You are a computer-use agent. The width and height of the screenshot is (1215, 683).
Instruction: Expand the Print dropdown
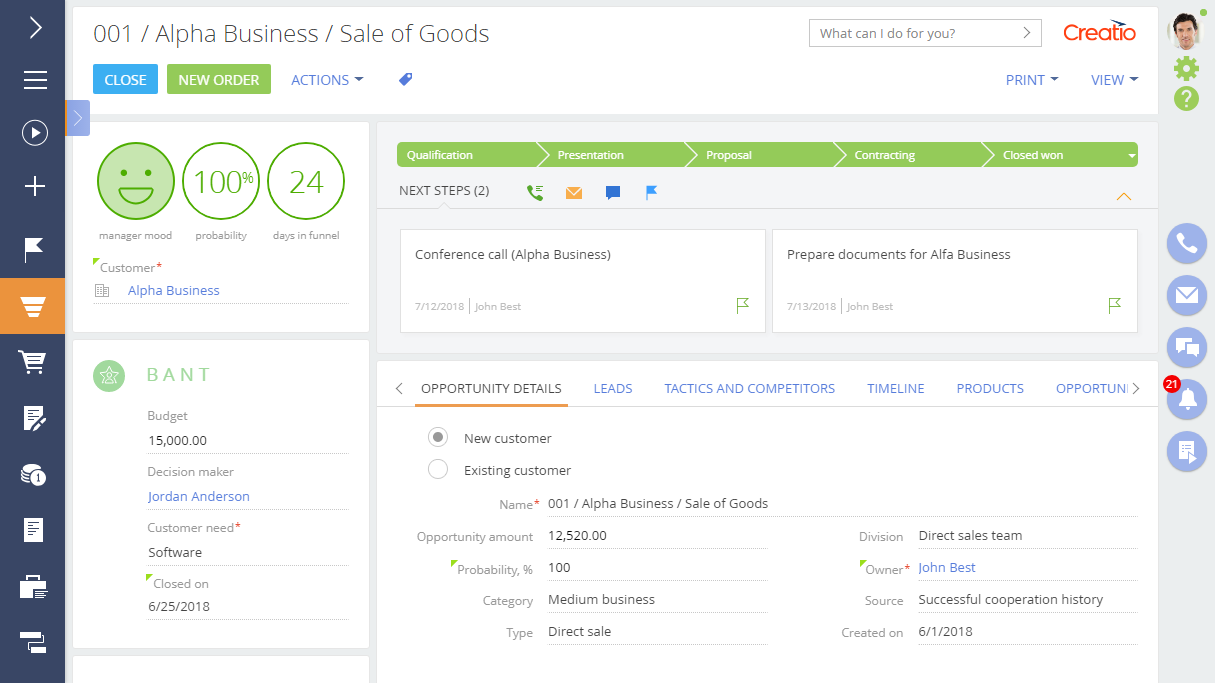click(x=1031, y=80)
